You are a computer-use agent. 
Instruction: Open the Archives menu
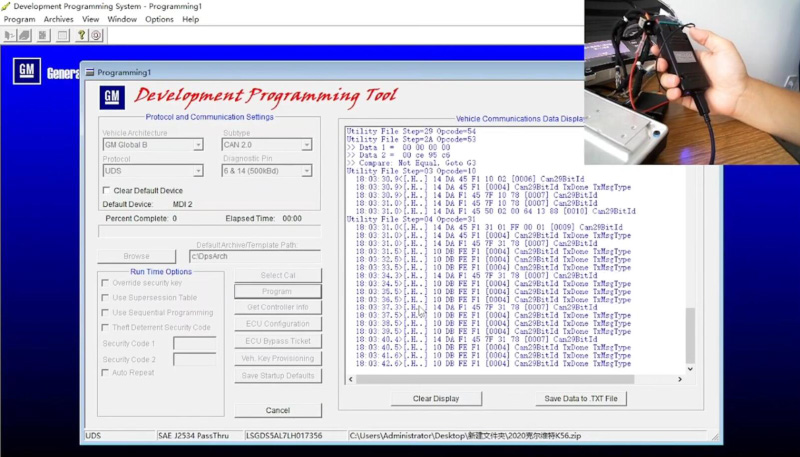59,19
